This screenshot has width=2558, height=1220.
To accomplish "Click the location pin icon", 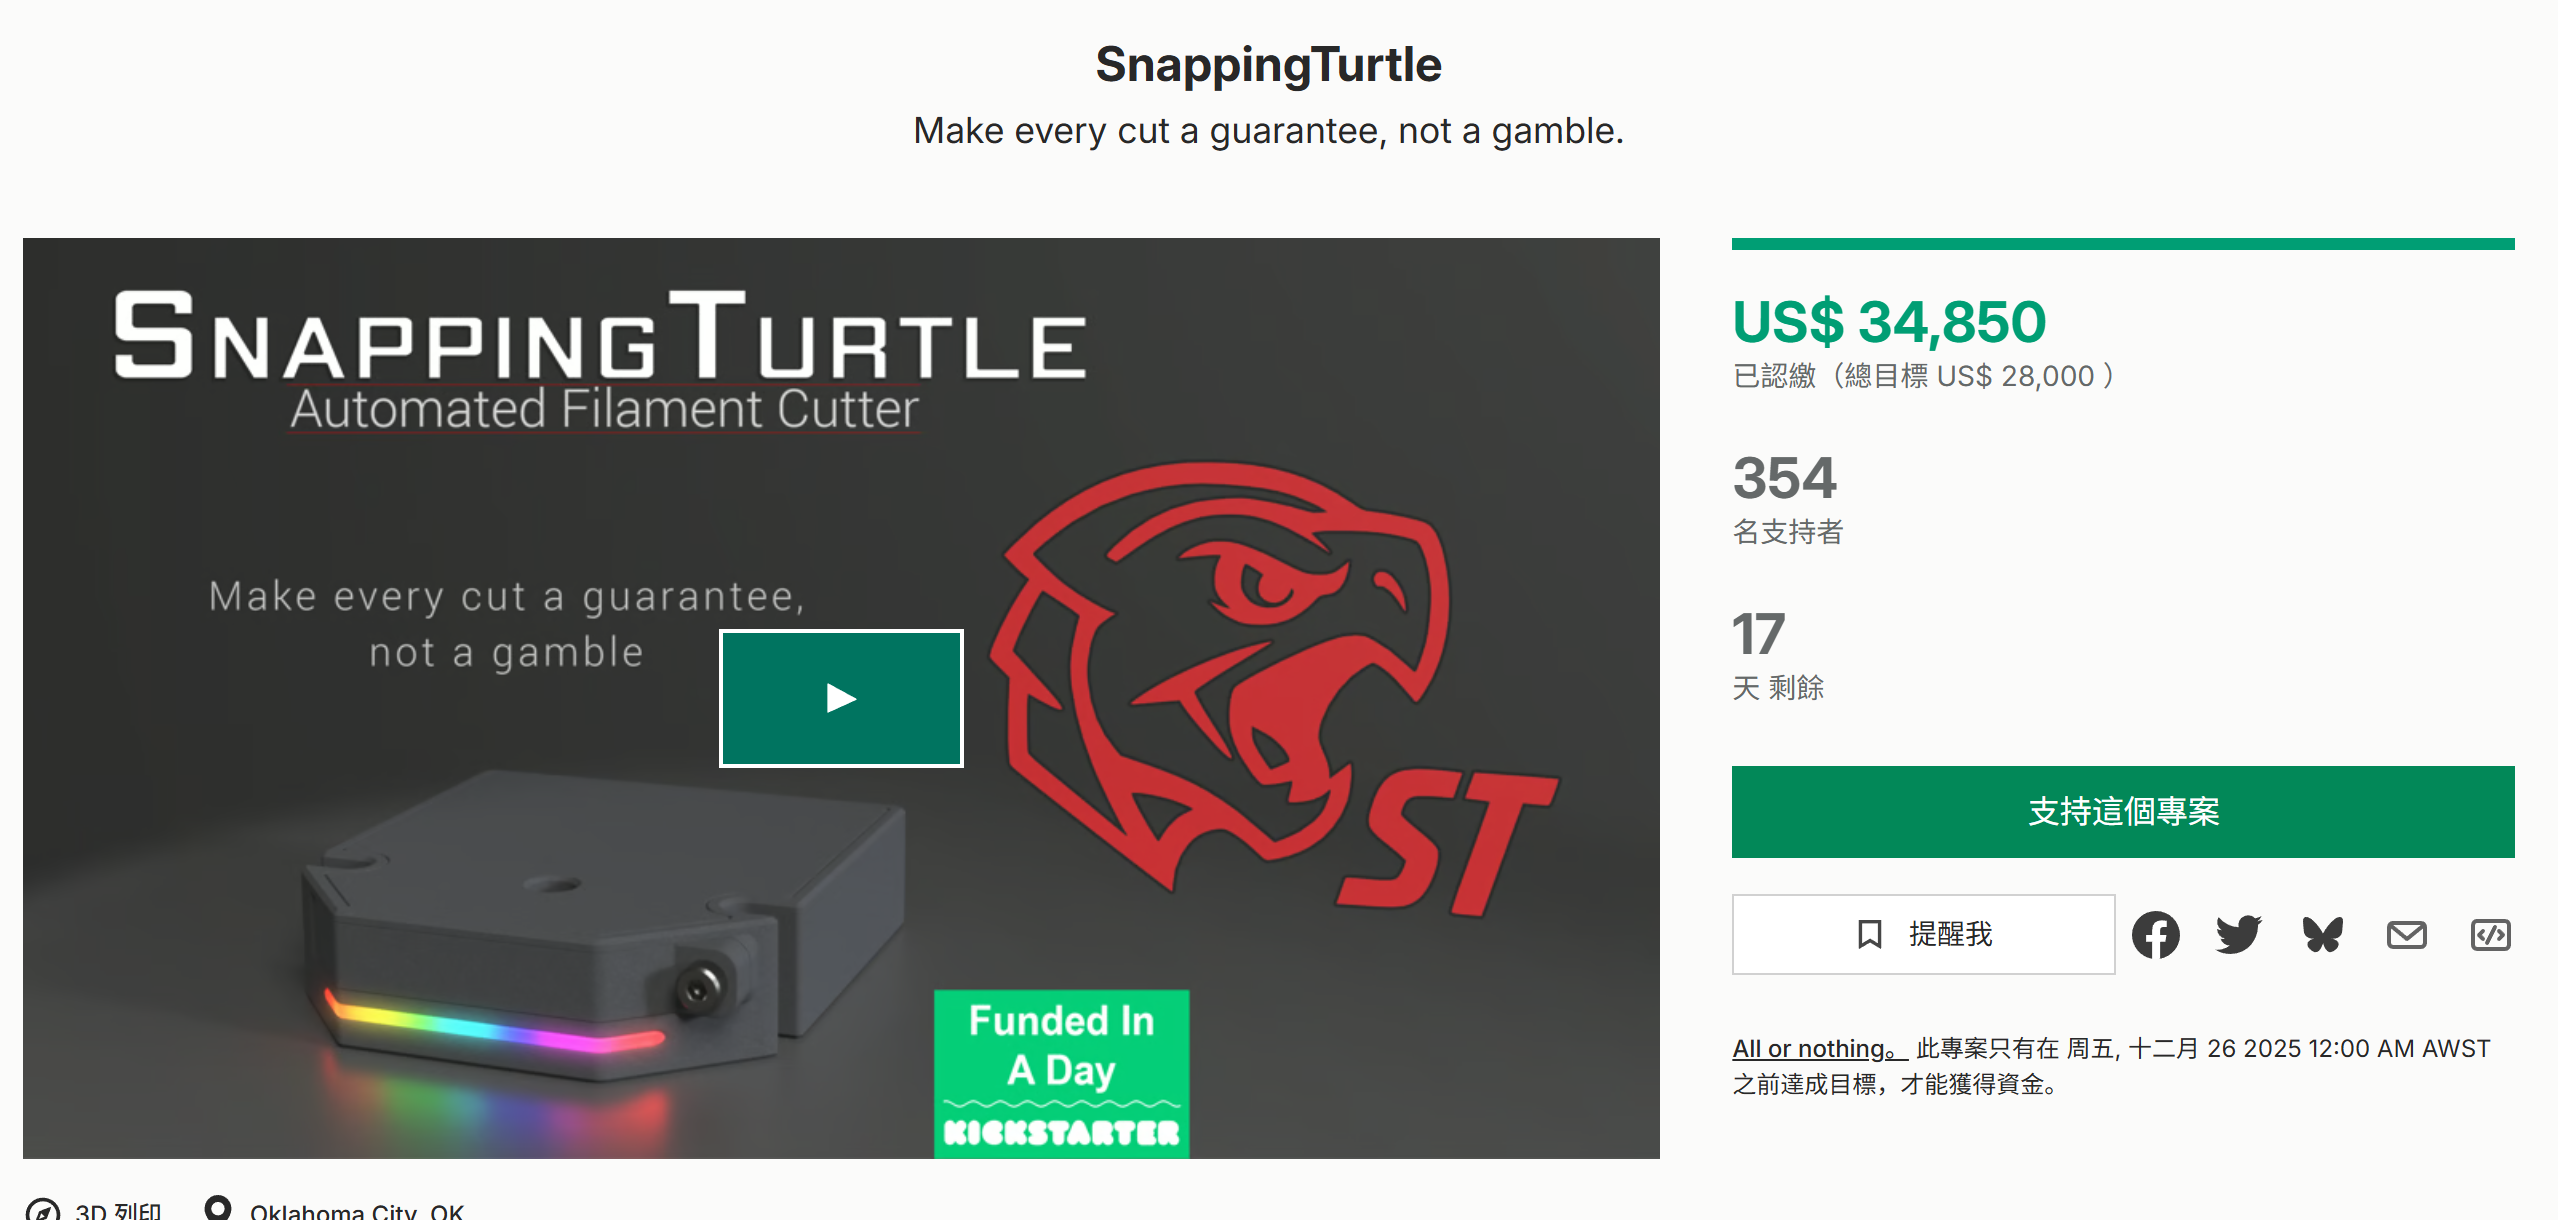I will tap(217, 1208).
